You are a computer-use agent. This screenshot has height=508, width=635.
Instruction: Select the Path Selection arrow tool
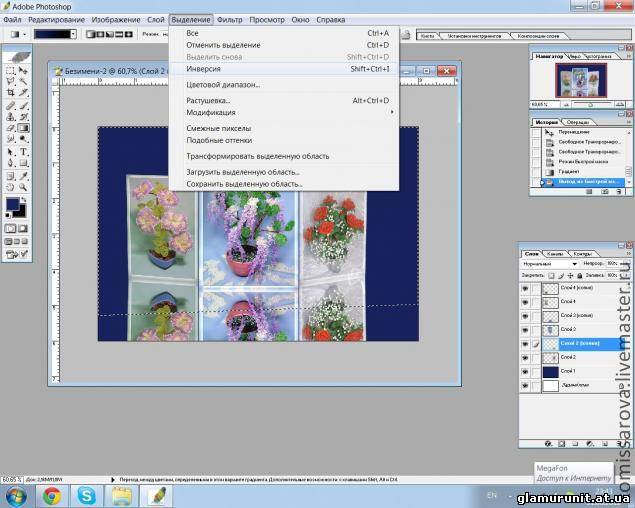[x=11, y=152]
